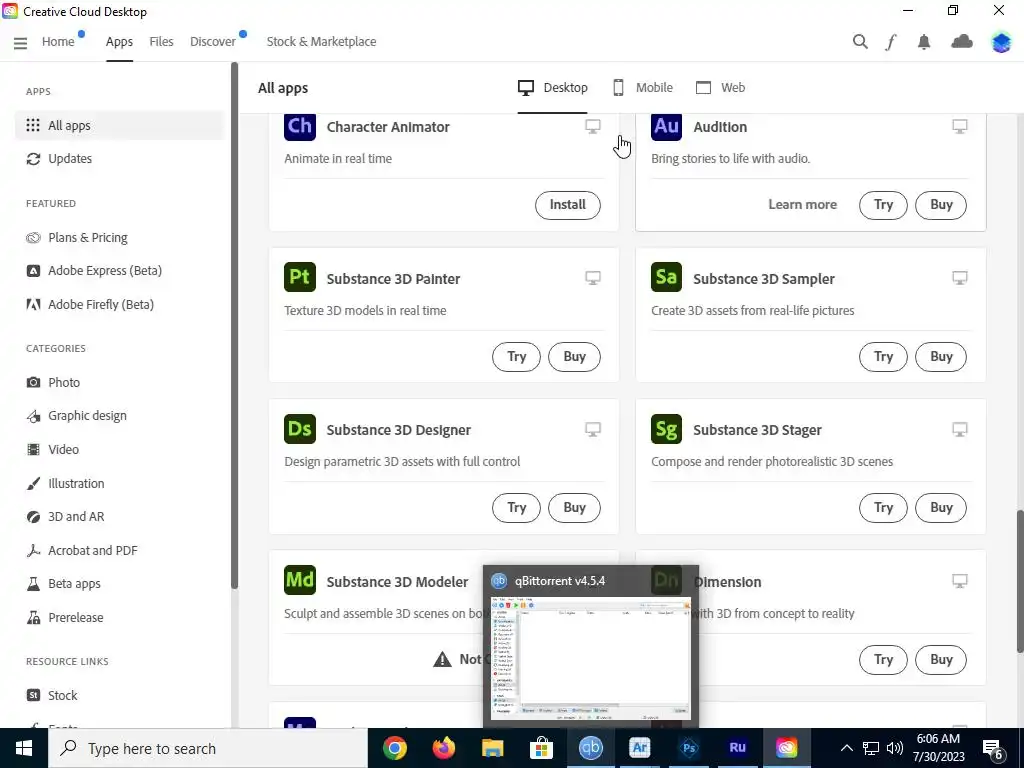Viewport: 1024px width, 768px height.
Task: Show hidden system tray icons chevron
Action: pos(846,748)
